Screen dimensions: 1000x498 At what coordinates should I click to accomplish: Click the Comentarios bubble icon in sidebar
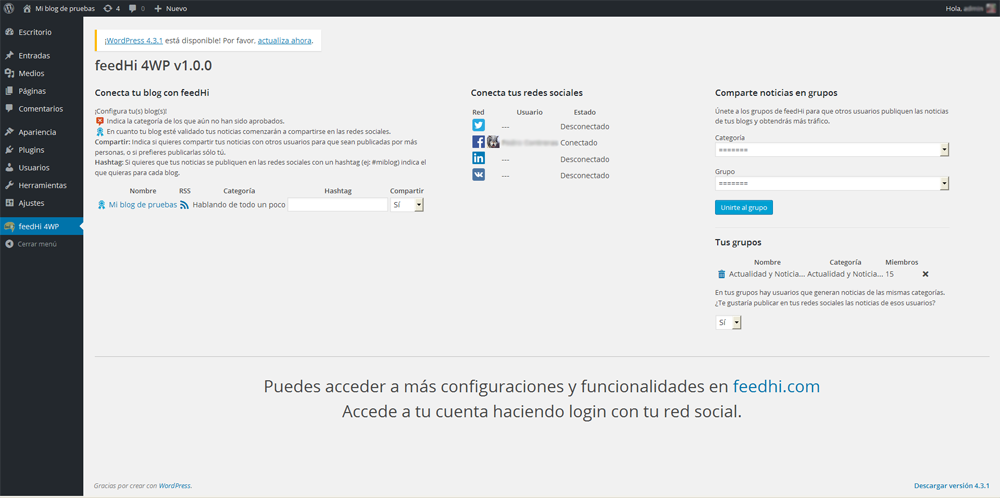9,109
